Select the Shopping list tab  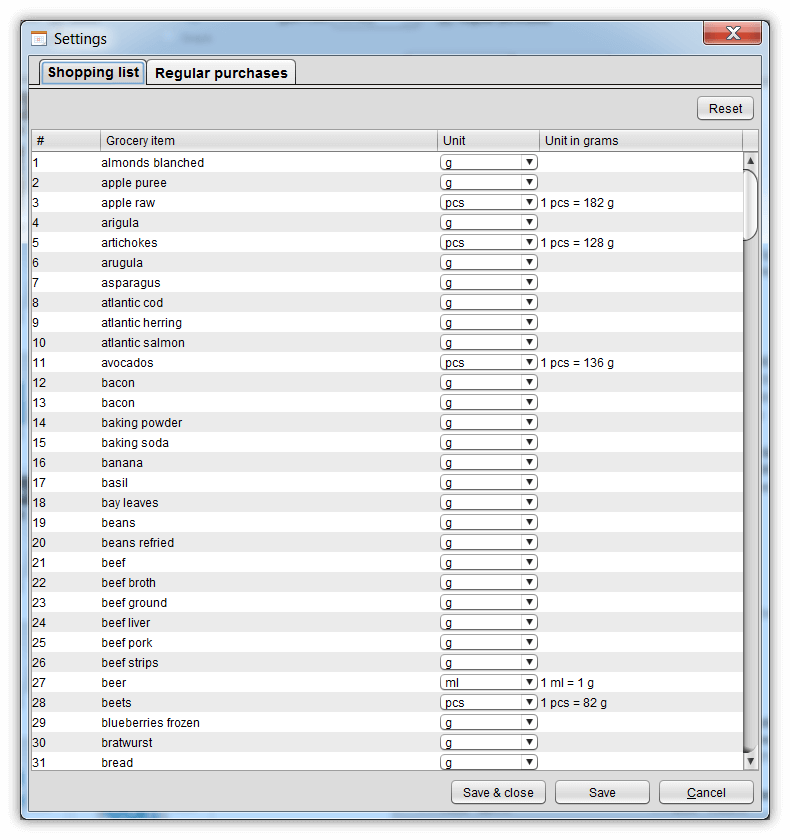tap(93, 73)
